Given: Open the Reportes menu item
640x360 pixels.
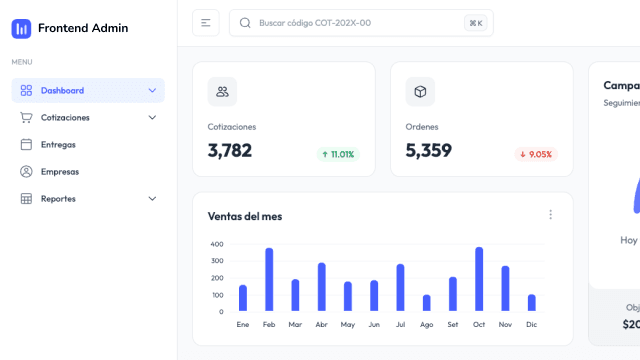Looking at the screenshot, I should (88, 199).
